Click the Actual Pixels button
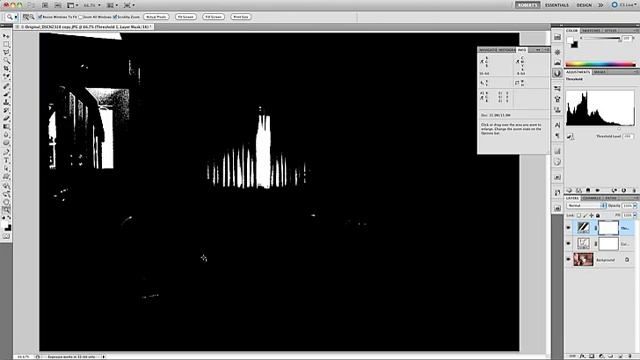The height and width of the screenshot is (360, 640). coord(156,17)
